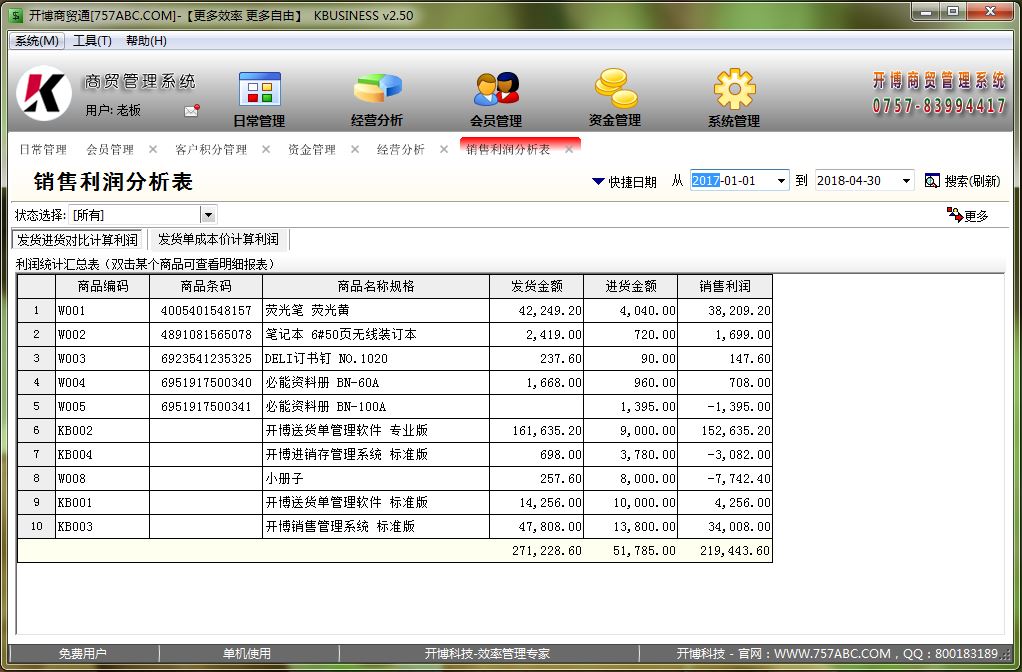Select purchase amount 13,800.00 cell
This screenshot has width=1022, height=672.
point(631,527)
